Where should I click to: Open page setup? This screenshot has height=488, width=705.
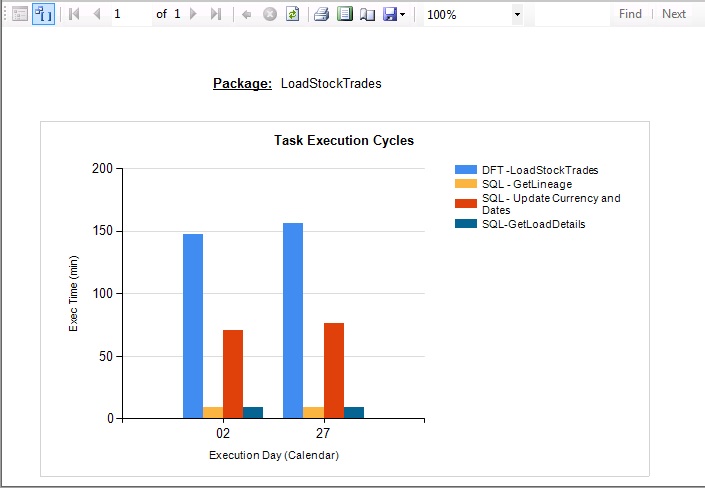click(366, 14)
